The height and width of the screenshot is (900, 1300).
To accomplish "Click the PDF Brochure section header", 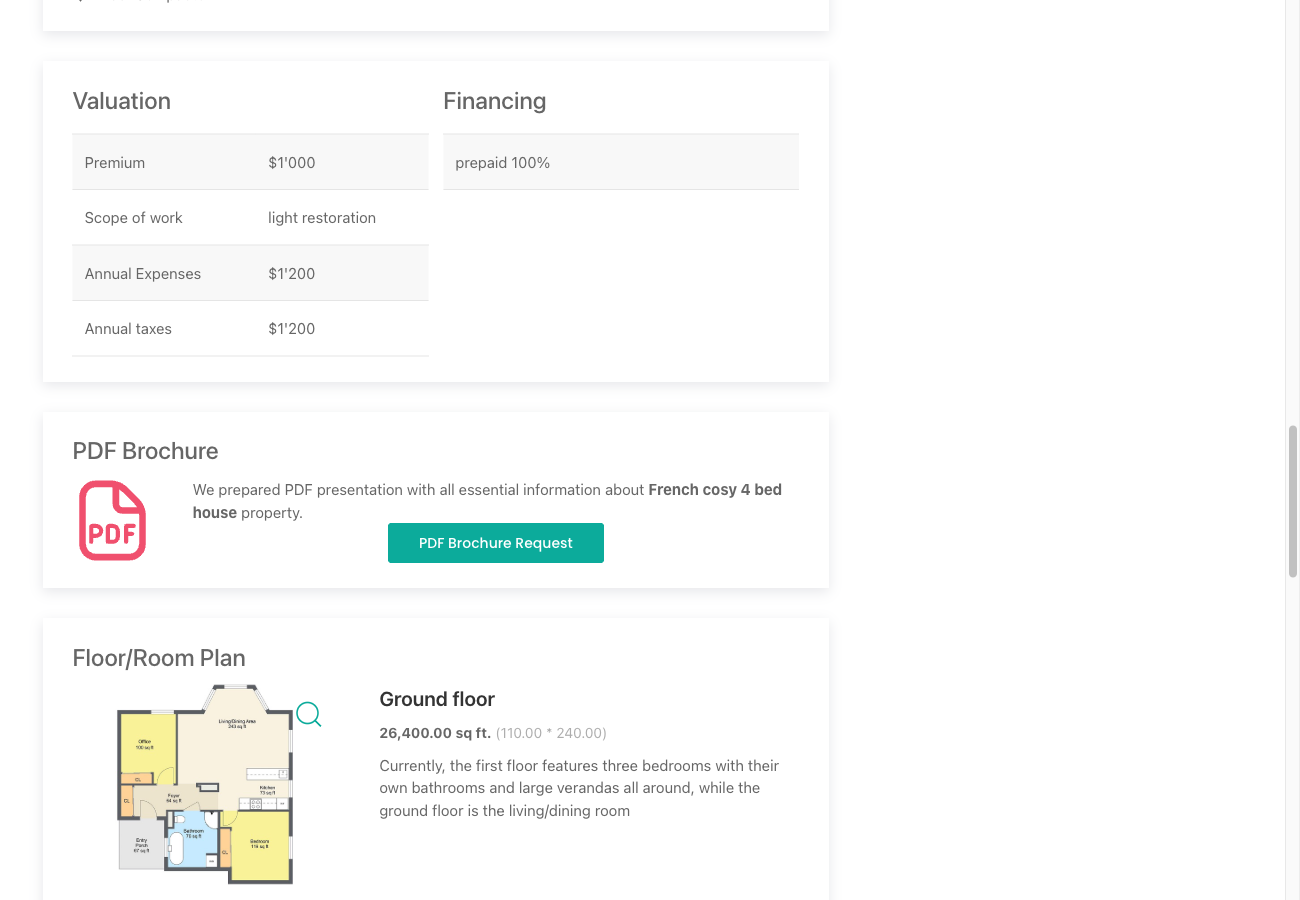I will tap(145, 451).
